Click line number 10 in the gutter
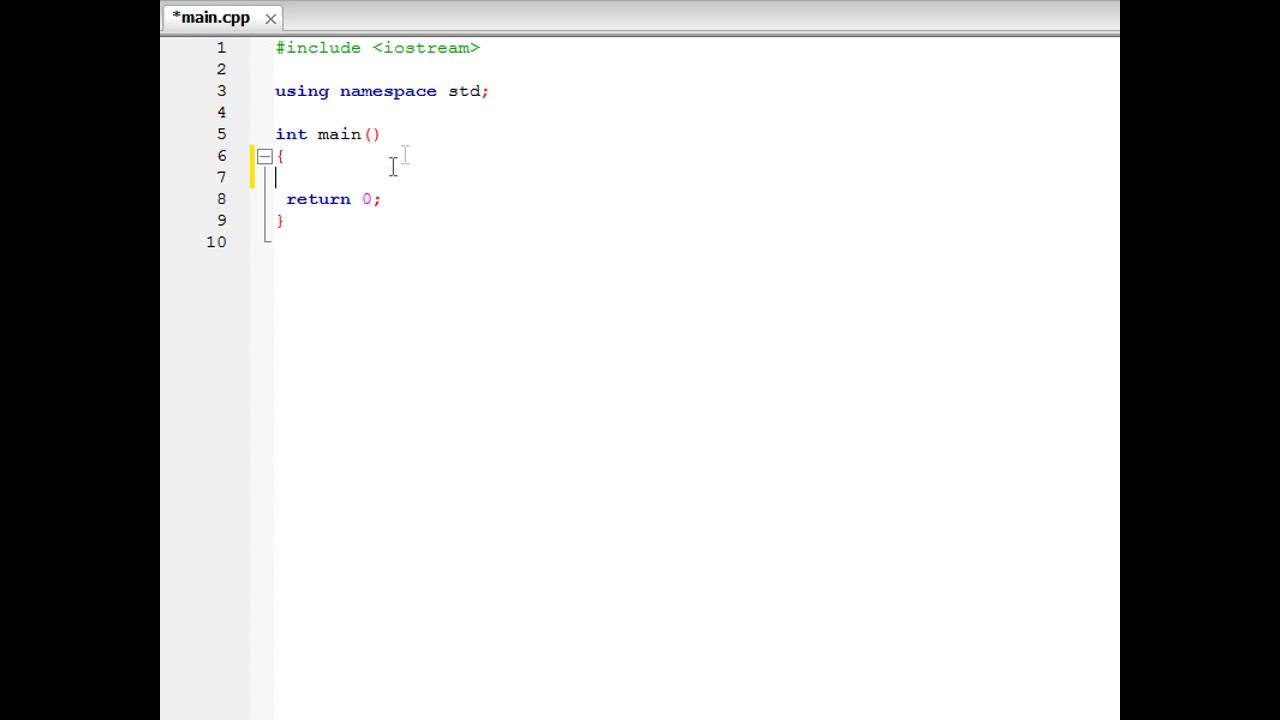 (216, 242)
